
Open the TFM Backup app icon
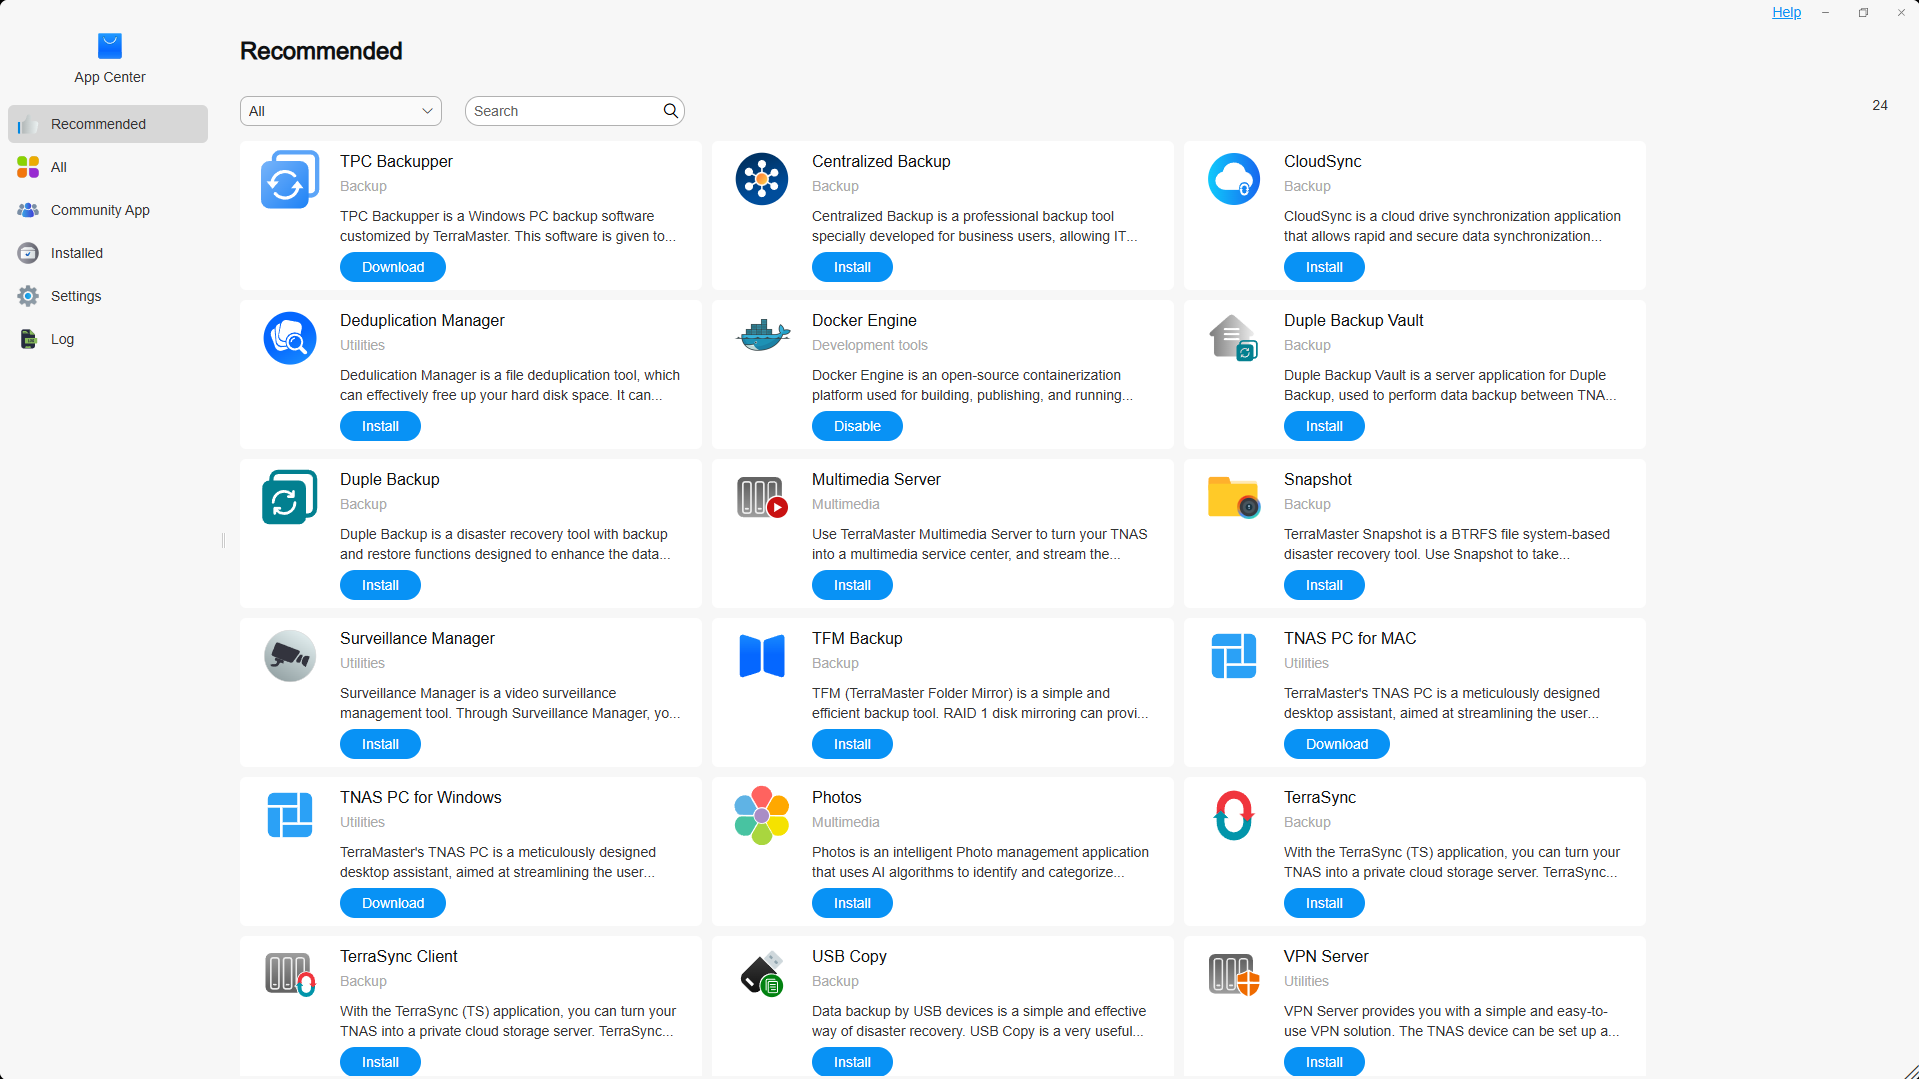point(762,656)
